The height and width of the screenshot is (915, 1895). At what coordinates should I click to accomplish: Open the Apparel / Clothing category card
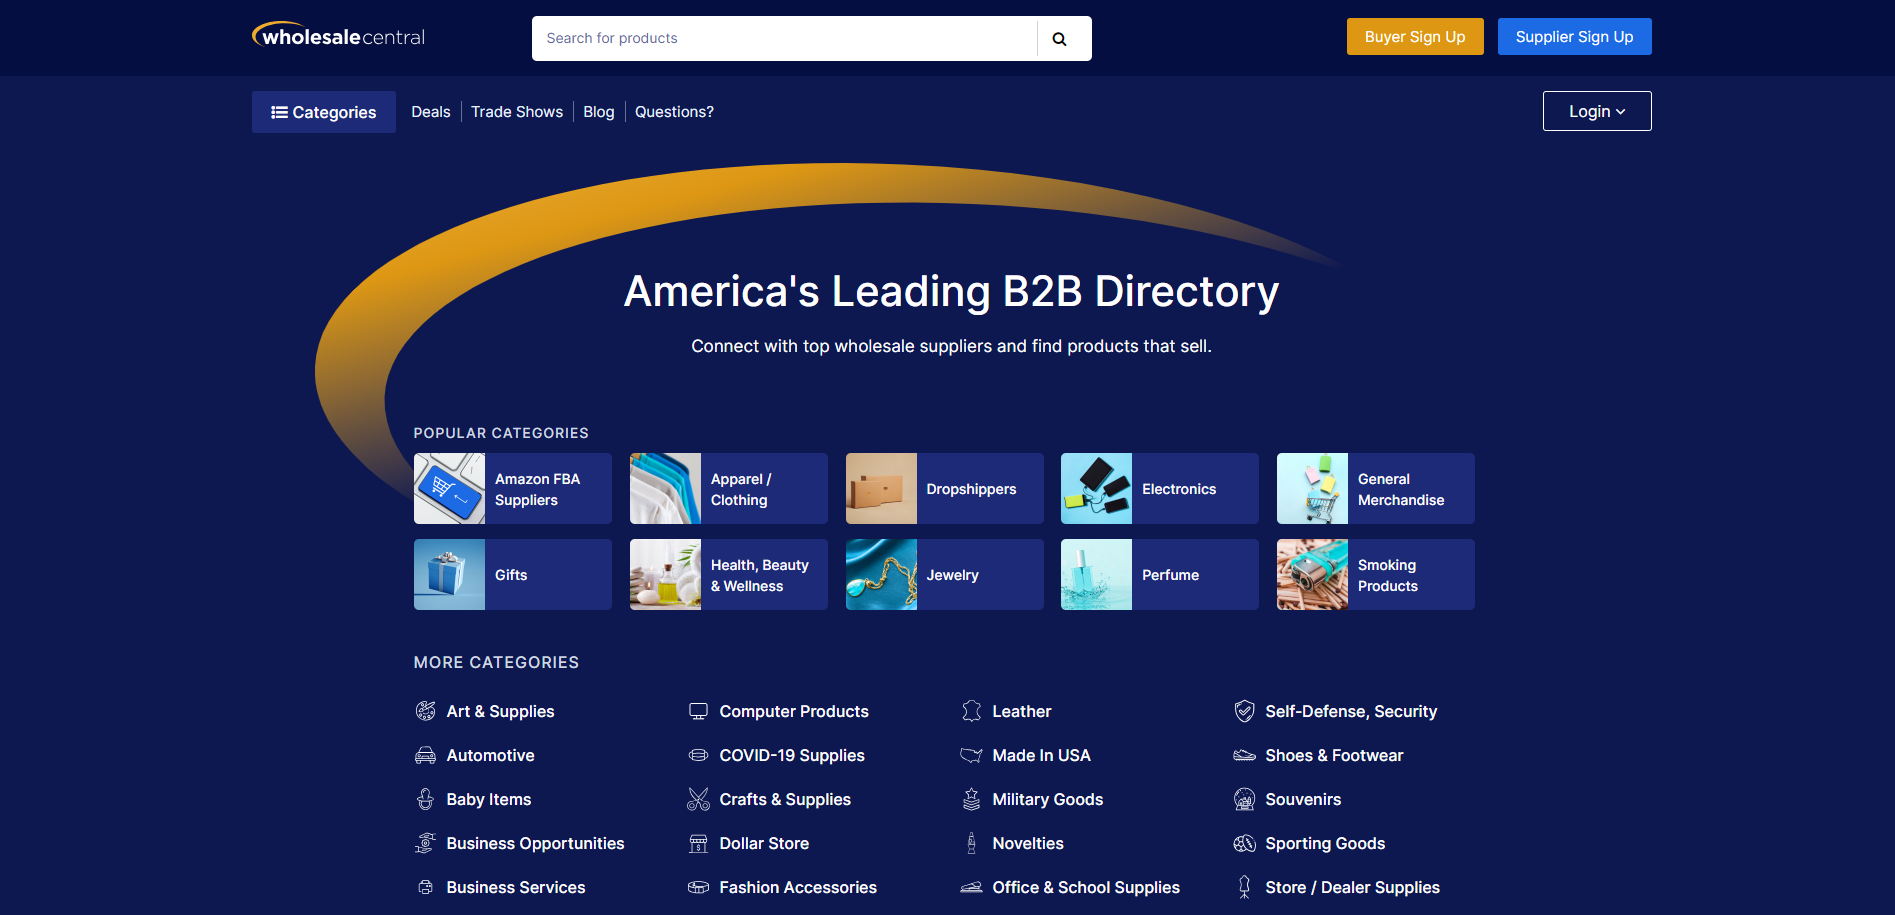(x=729, y=489)
